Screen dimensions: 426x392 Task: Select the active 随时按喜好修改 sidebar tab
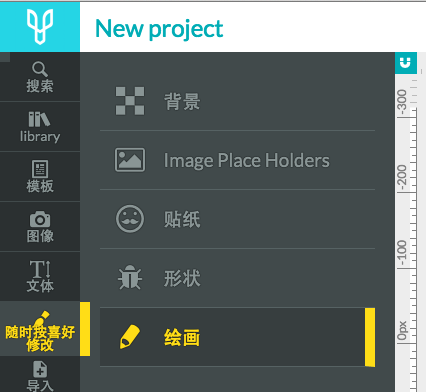[40, 329]
